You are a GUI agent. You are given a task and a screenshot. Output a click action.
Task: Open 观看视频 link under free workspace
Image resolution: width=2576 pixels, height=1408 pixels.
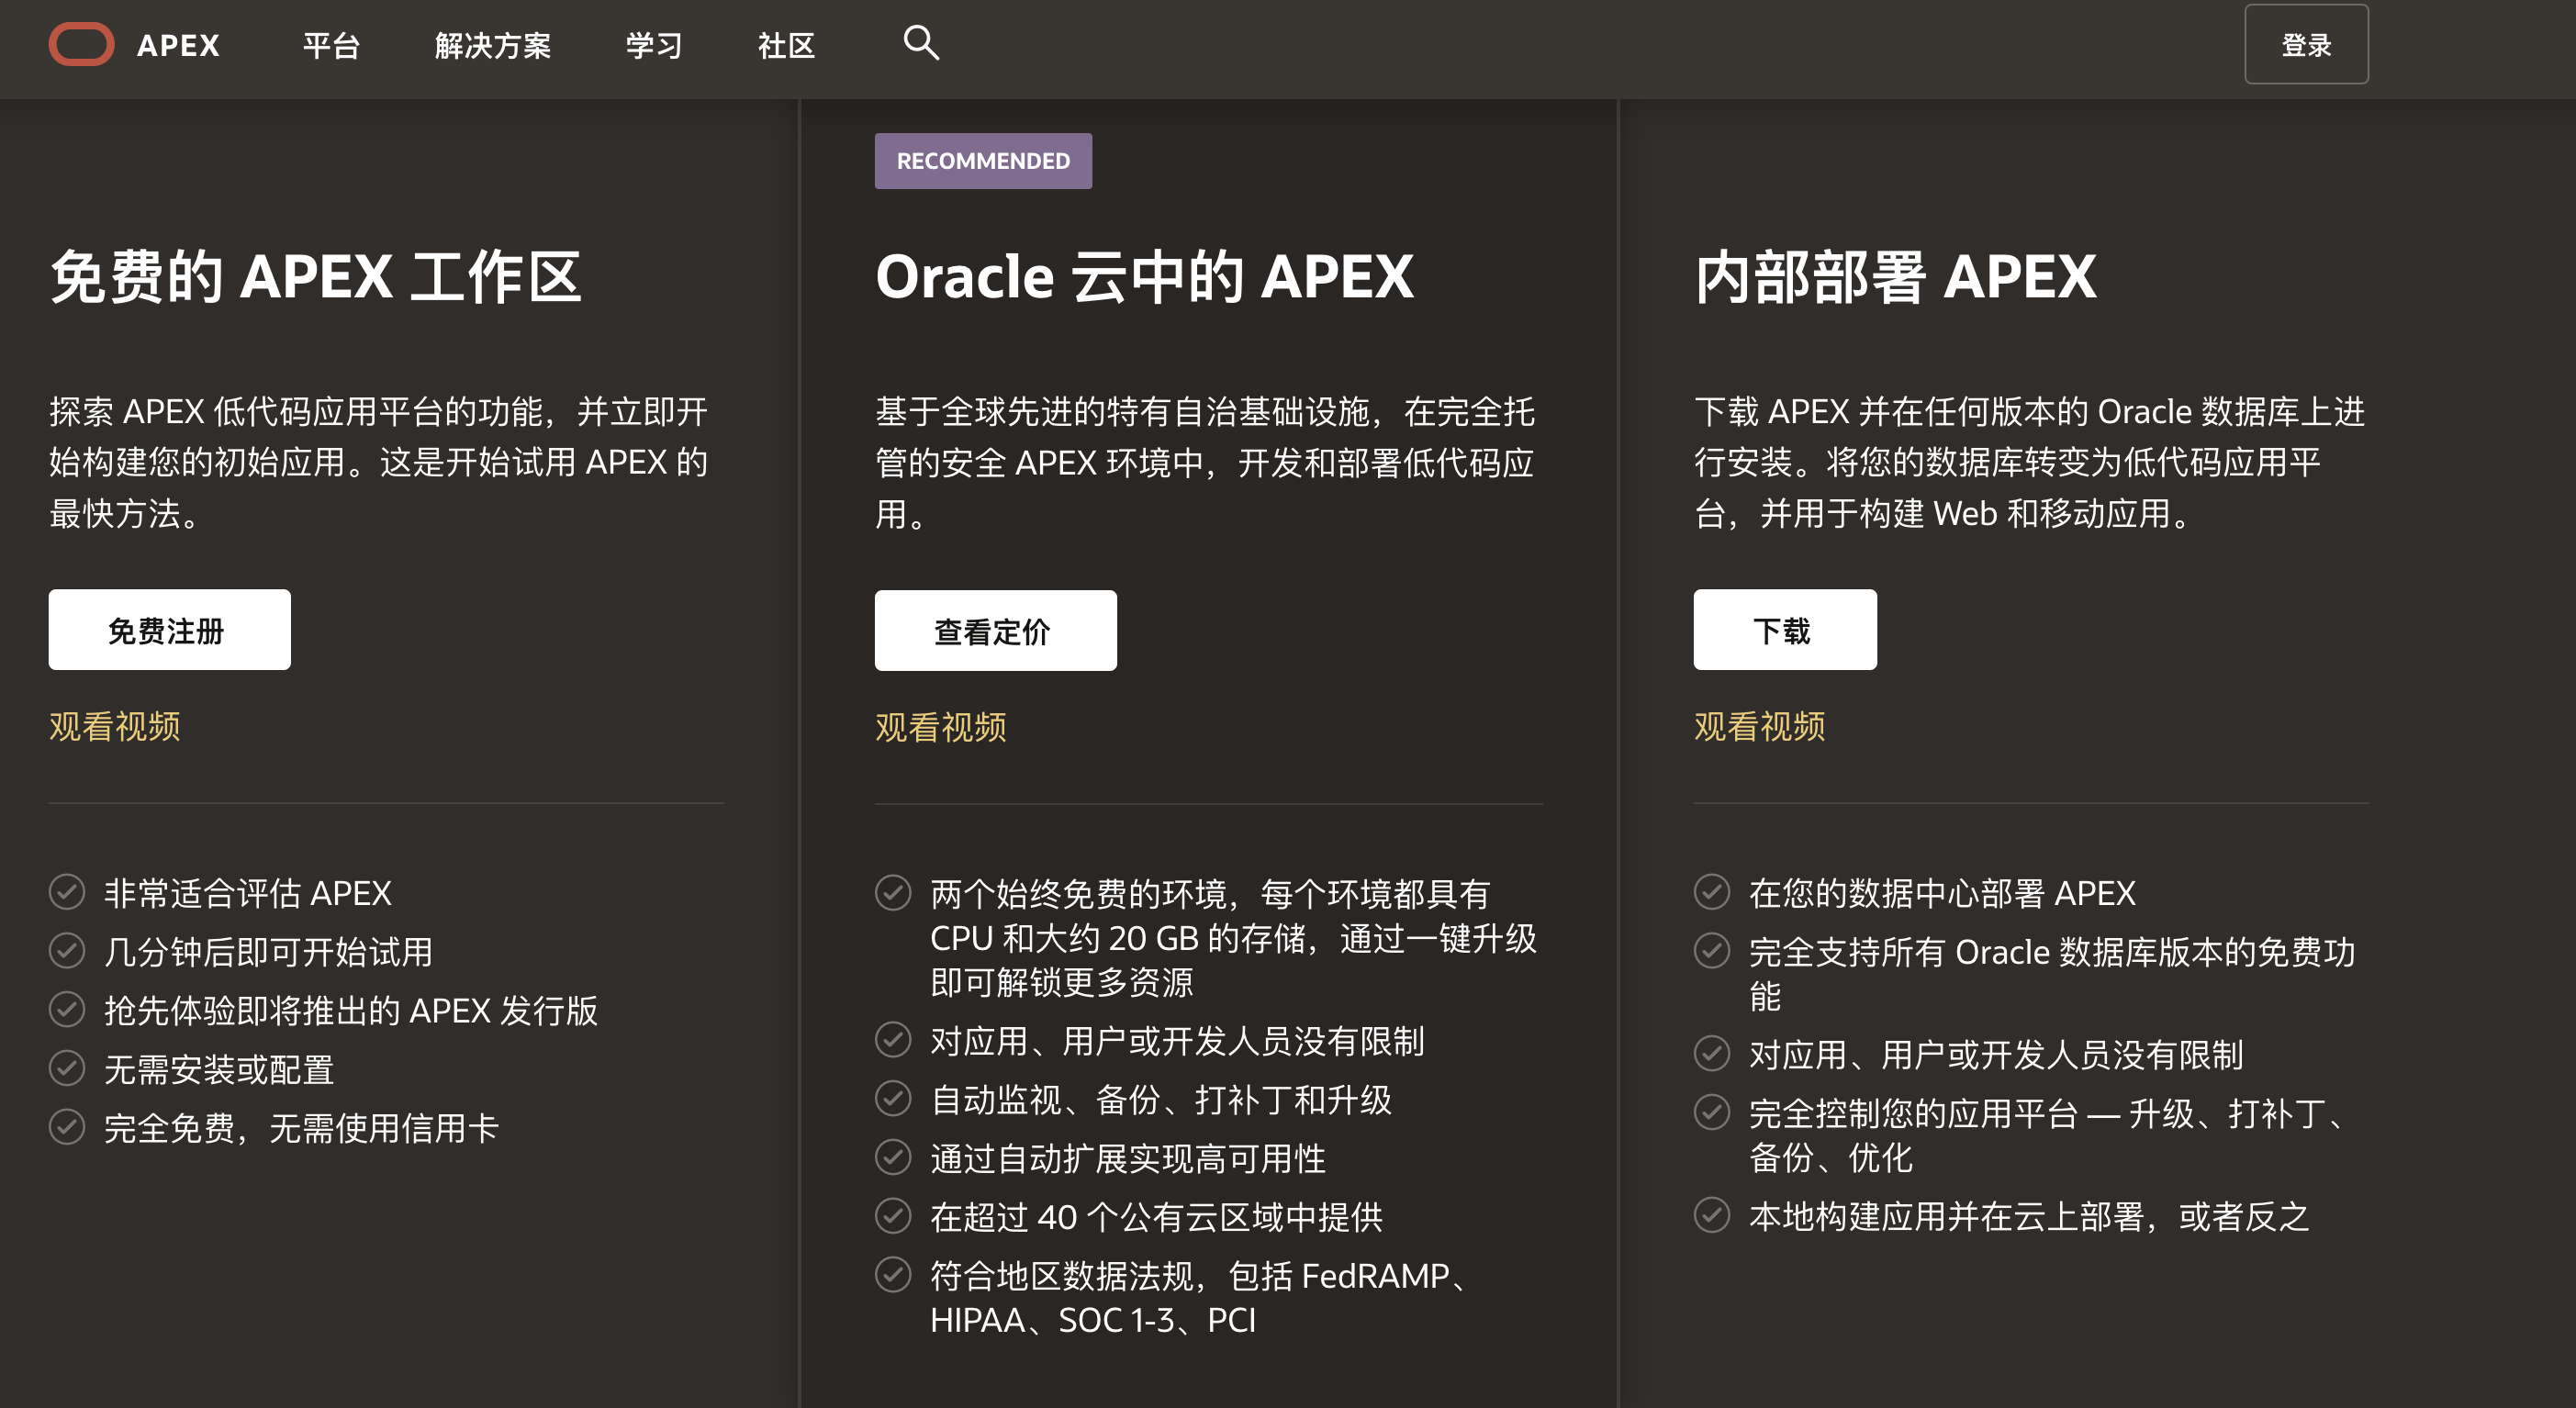click(114, 726)
